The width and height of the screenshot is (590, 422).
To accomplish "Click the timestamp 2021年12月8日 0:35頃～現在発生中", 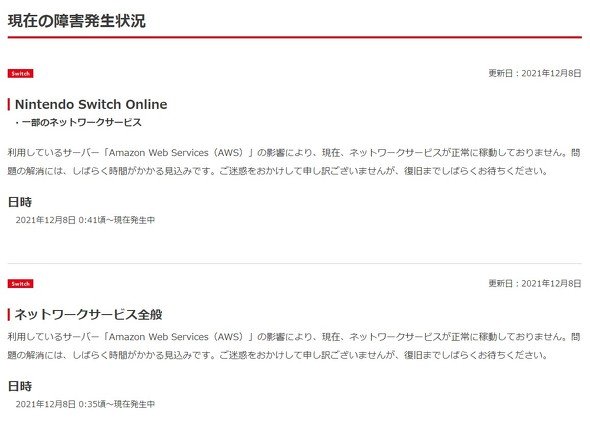I will pos(85,404).
